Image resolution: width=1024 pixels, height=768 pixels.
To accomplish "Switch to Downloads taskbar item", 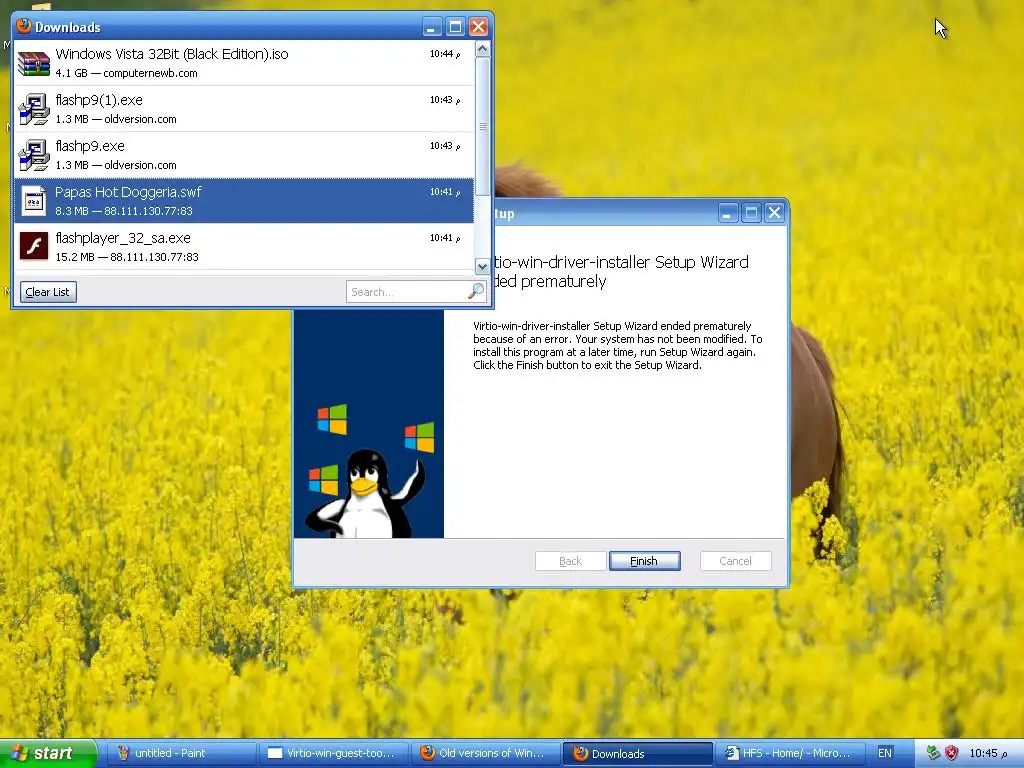I will [x=638, y=753].
